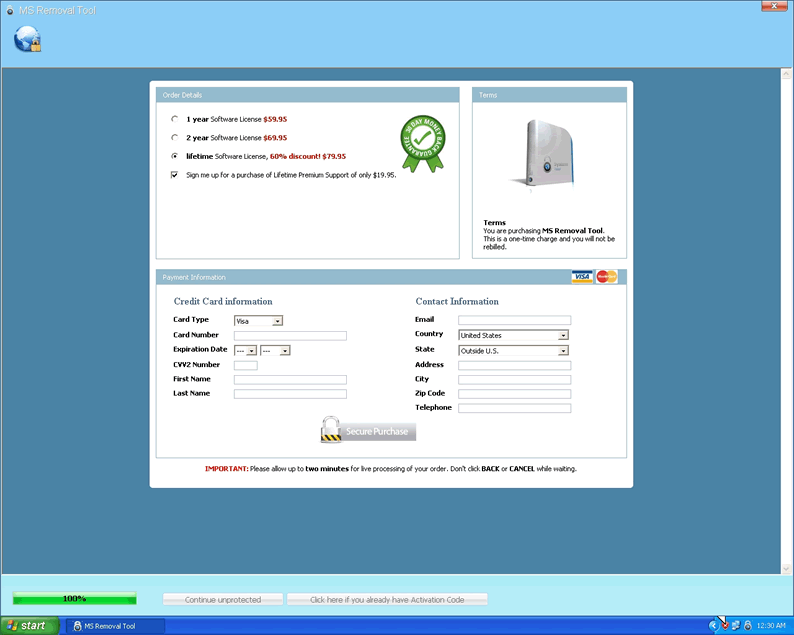Click the MasterCard logo
This screenshot has width=794, height=635.
pos(607,277)
